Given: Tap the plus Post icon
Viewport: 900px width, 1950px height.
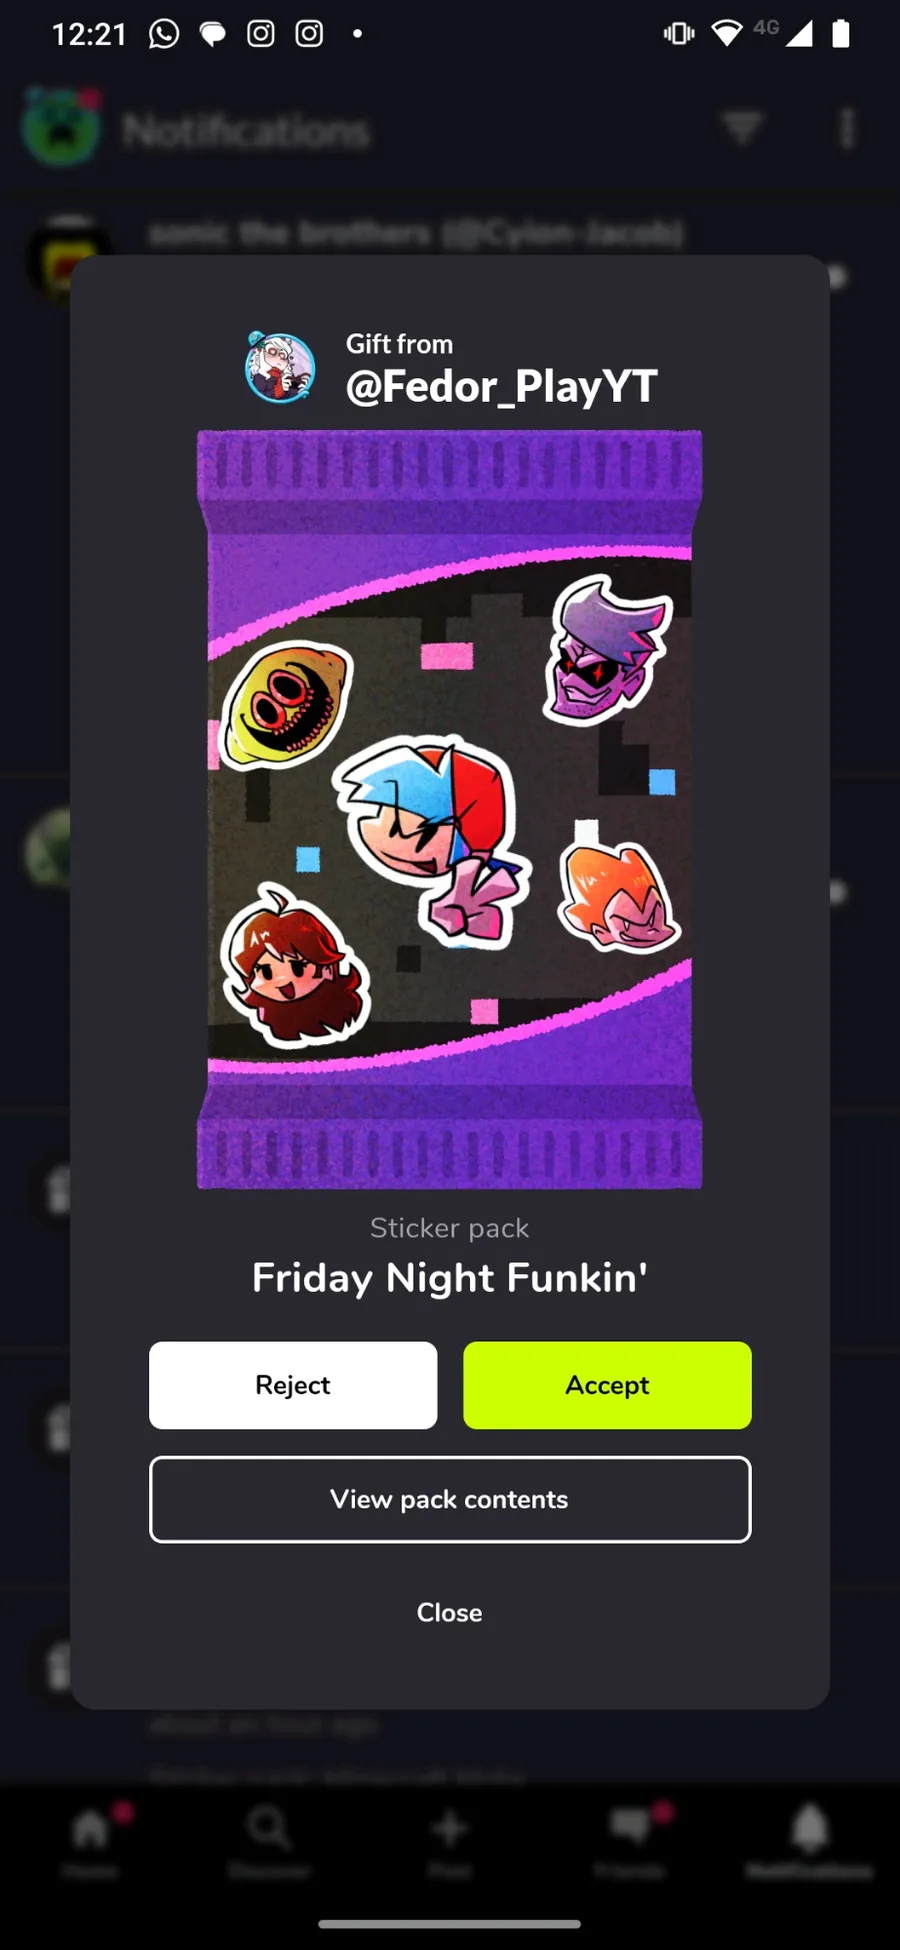Looking at the screenshot, I should click(449, 1828).
